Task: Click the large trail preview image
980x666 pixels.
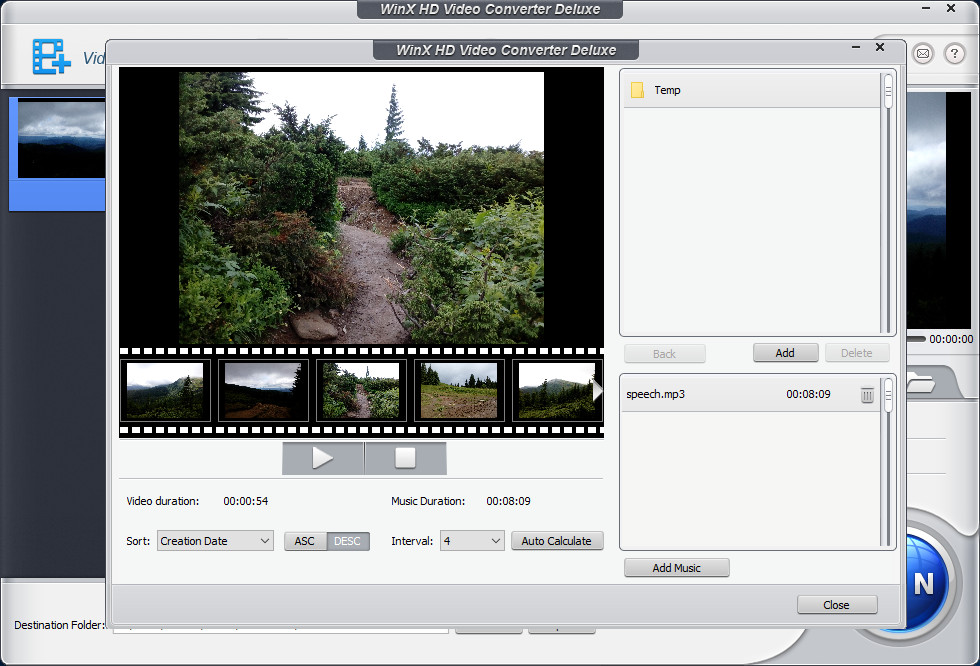Action: 361,207
